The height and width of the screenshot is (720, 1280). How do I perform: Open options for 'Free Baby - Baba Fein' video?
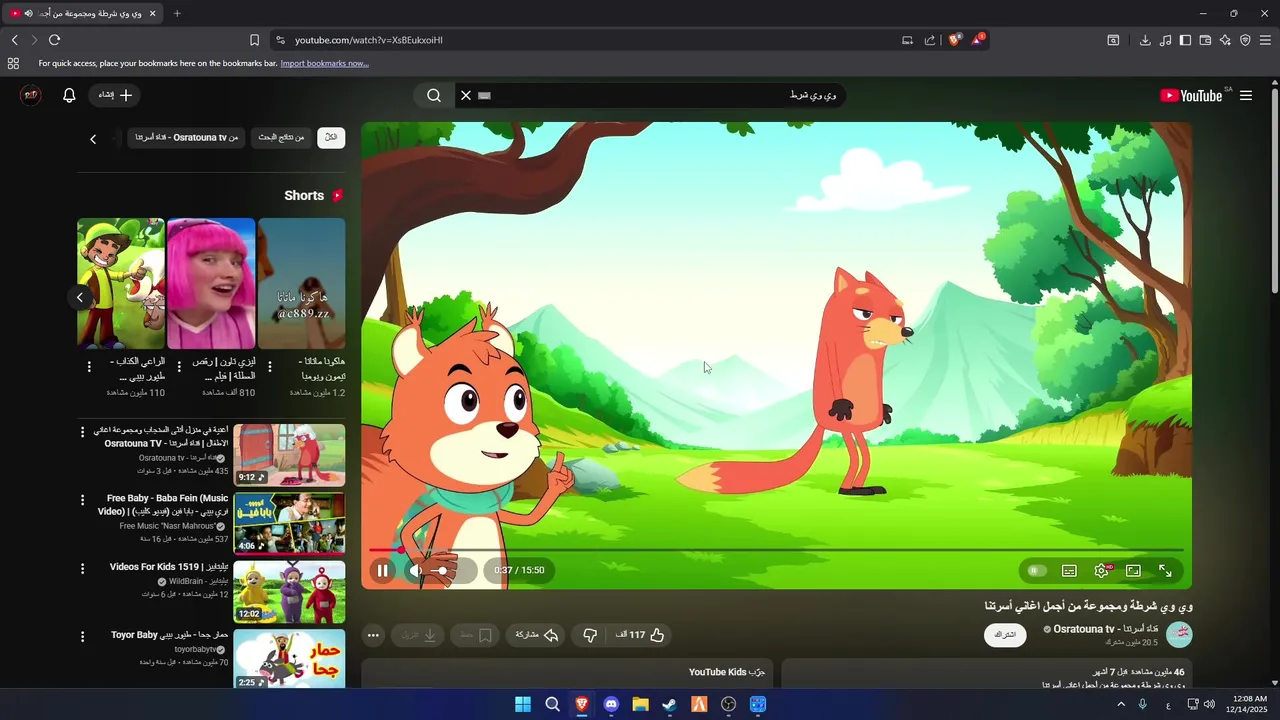(83, 500)
